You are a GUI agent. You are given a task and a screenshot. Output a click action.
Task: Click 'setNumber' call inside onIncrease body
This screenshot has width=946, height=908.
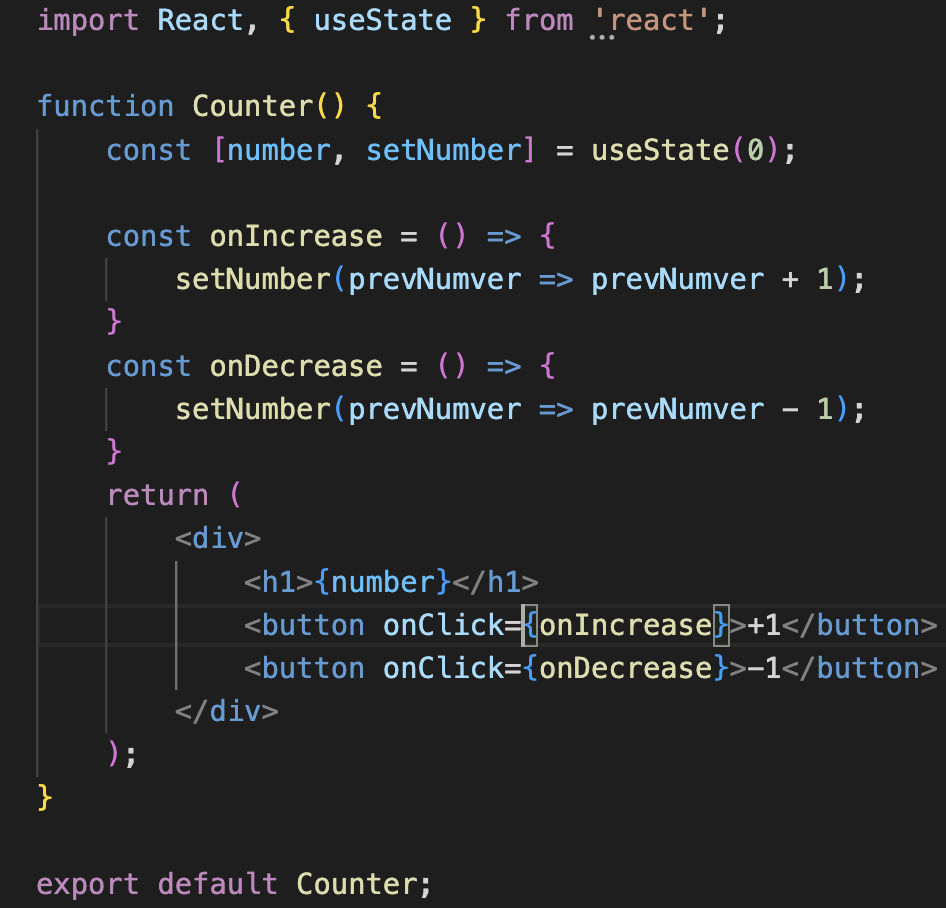tap(253, 279)
